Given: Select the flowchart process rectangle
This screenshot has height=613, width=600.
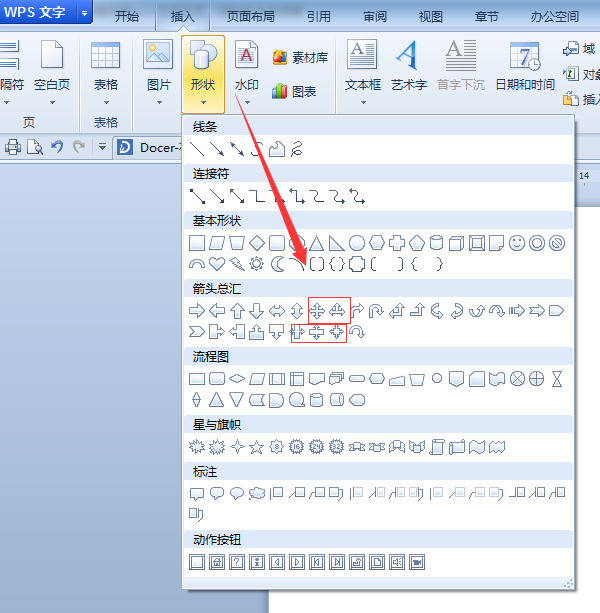Looking at the screenshot, I should [197, 378].
